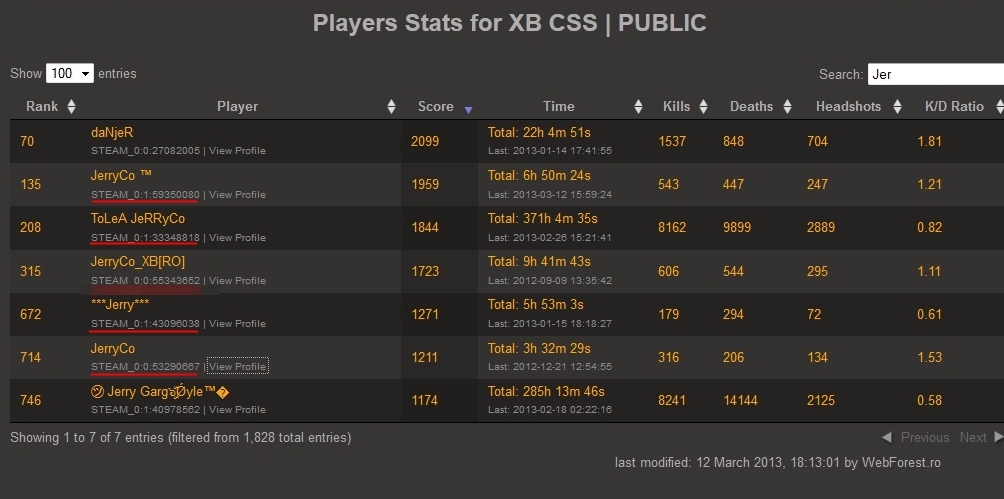1004x499 pixels.
Task: View profile of JerryCo_XB[RO]
Action: (x=237, y=281)
